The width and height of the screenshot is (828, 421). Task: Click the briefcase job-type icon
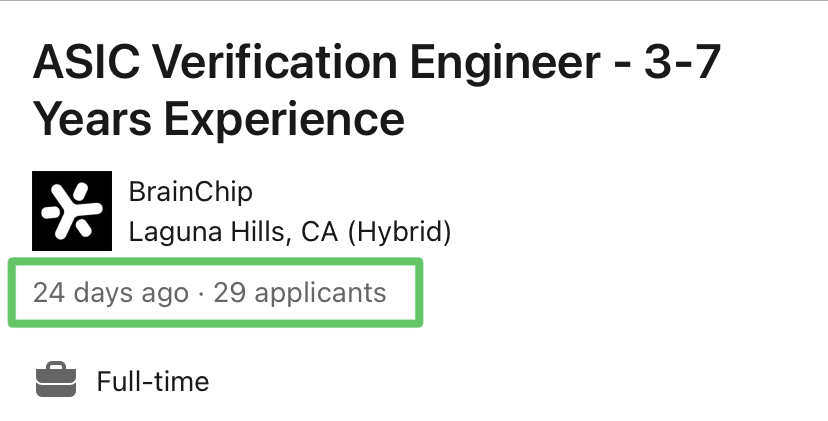click(56, 381)
